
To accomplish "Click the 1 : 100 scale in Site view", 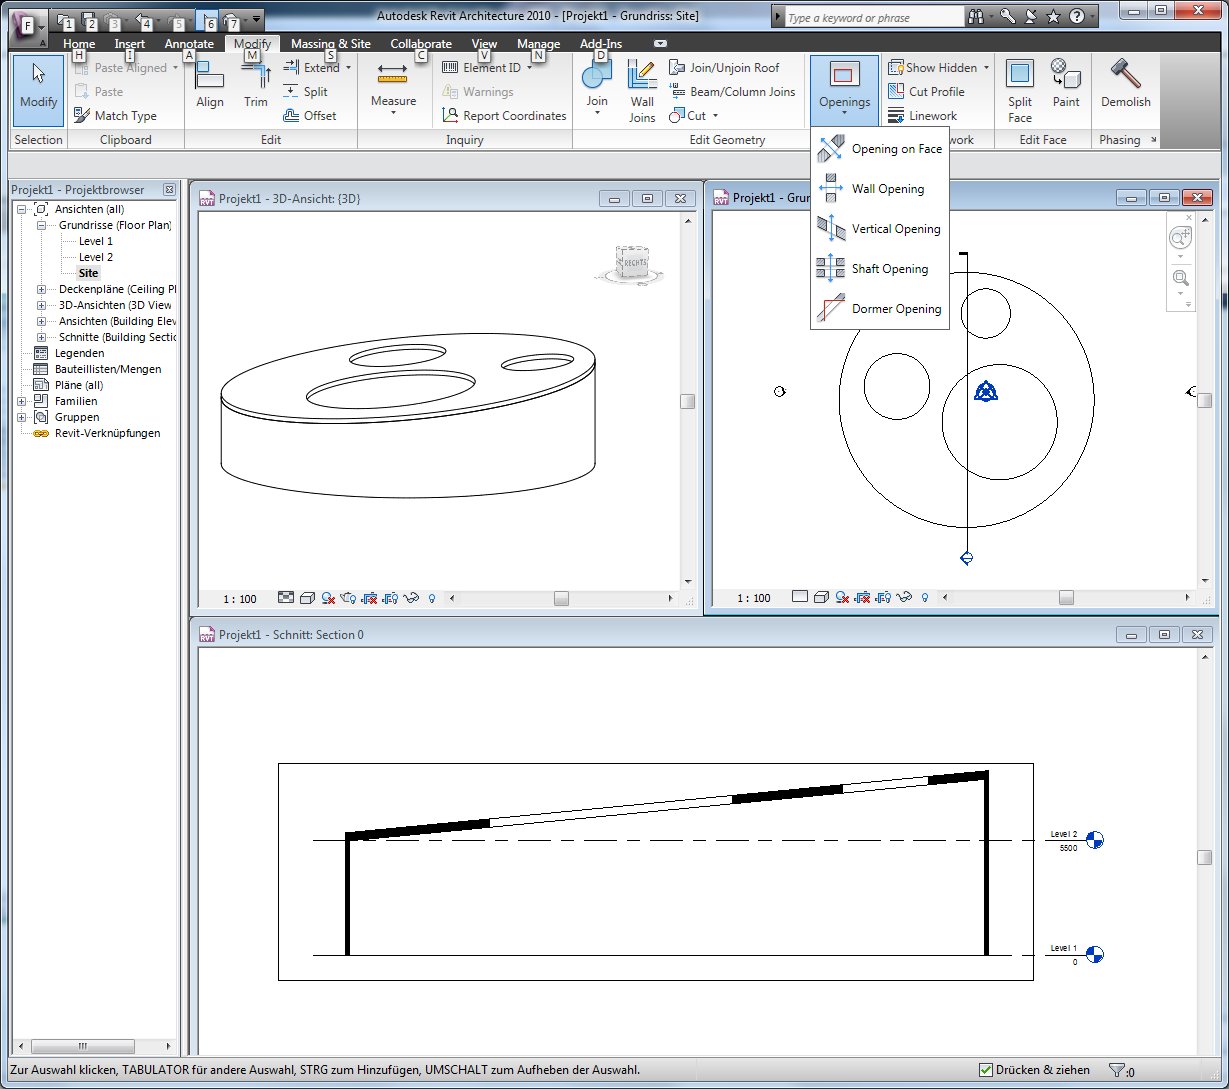I will pos(754,599).
